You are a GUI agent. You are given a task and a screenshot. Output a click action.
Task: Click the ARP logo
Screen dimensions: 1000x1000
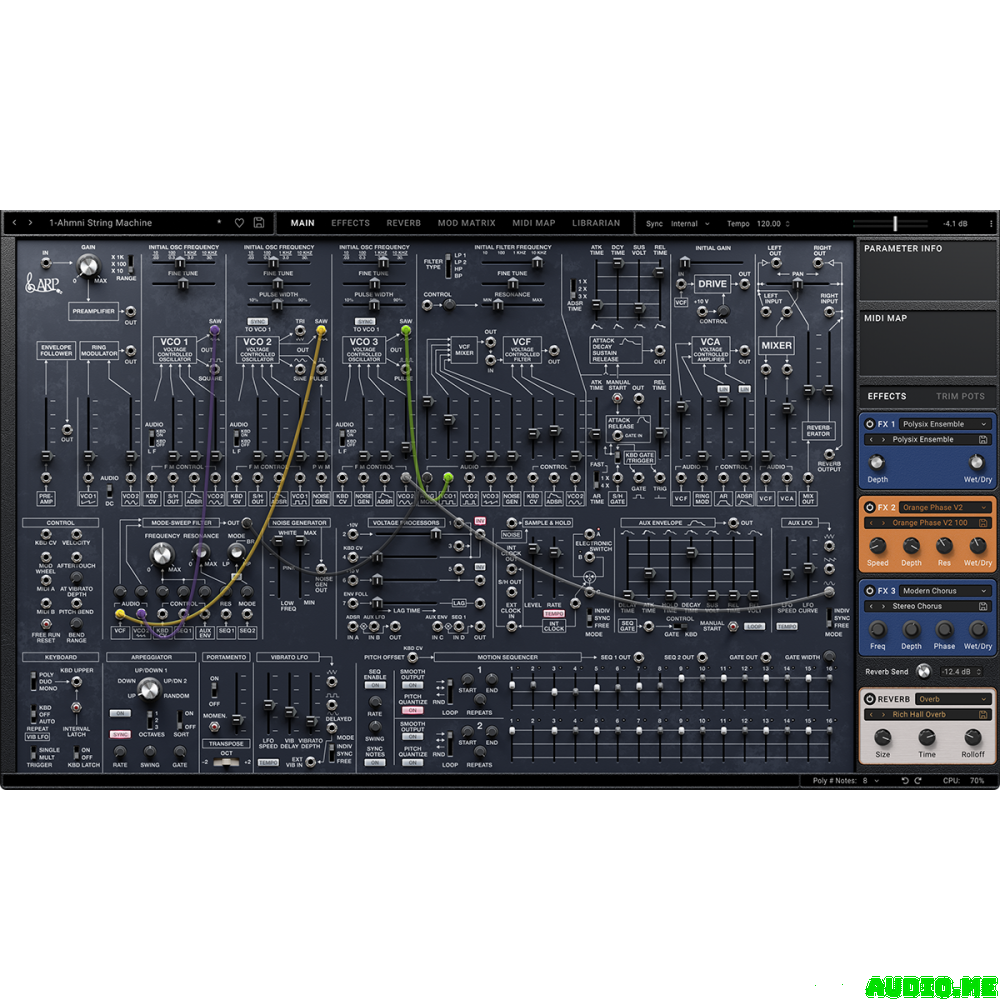pyautogui.click(x=43, y=283)
